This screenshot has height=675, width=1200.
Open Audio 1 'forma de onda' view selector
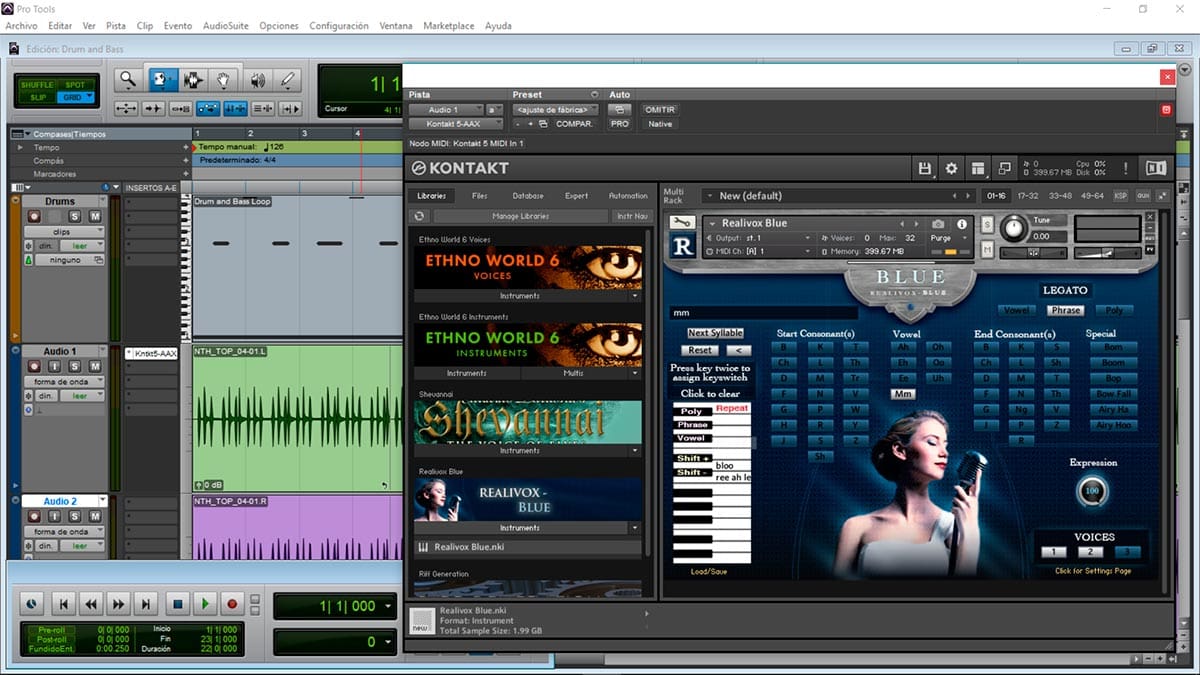(x=65, y=381)
